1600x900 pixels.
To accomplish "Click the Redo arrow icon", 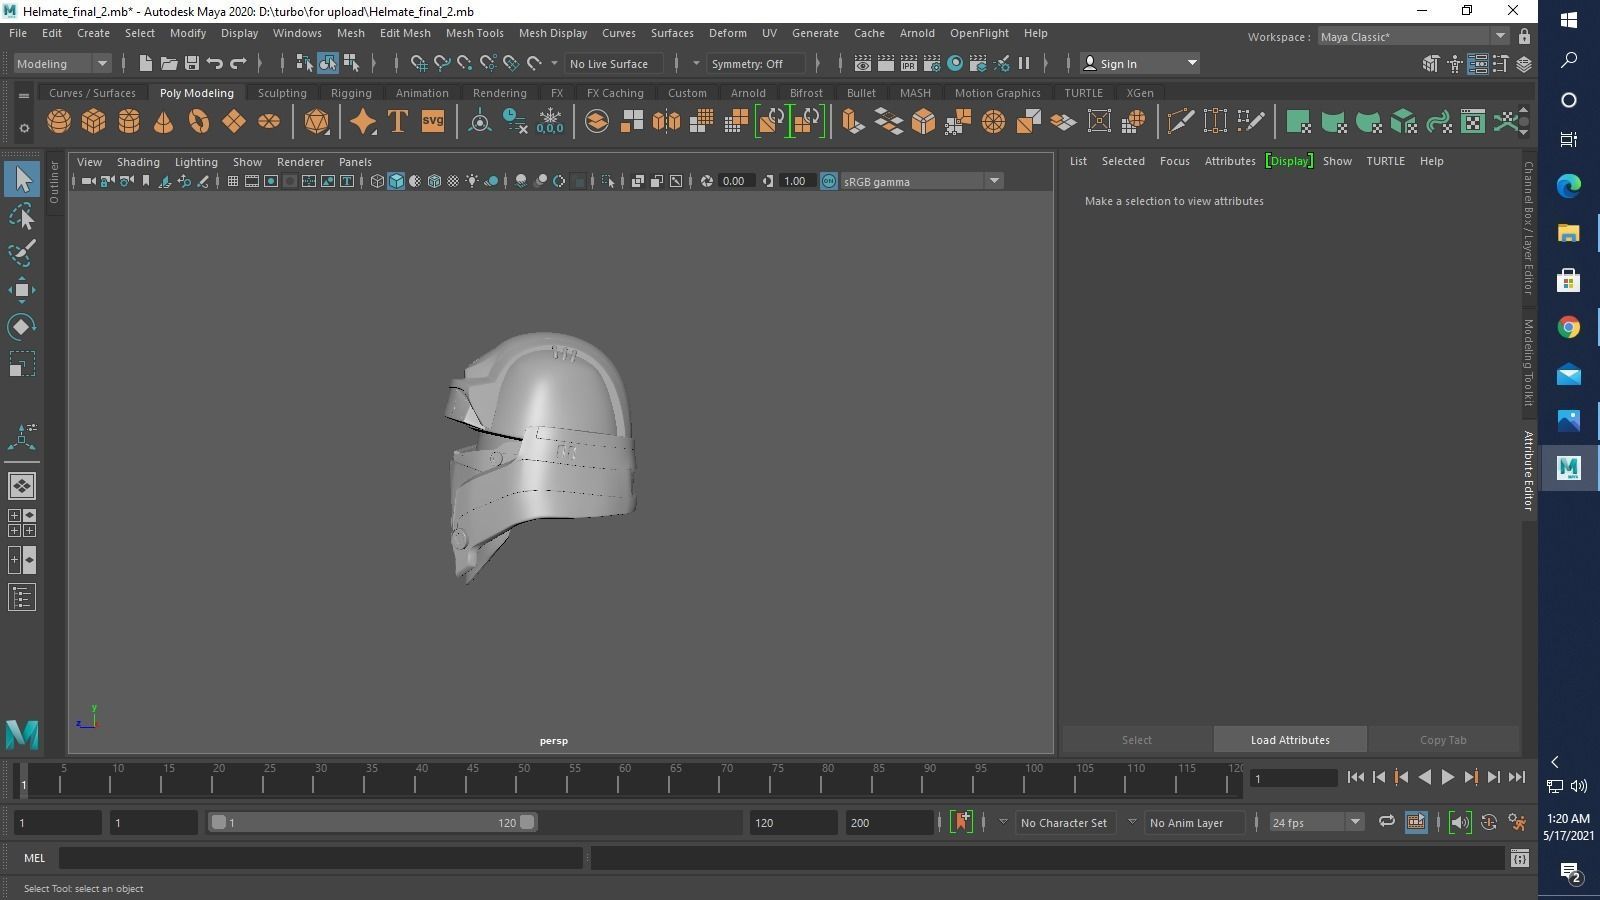I will [x=238, y=64].
